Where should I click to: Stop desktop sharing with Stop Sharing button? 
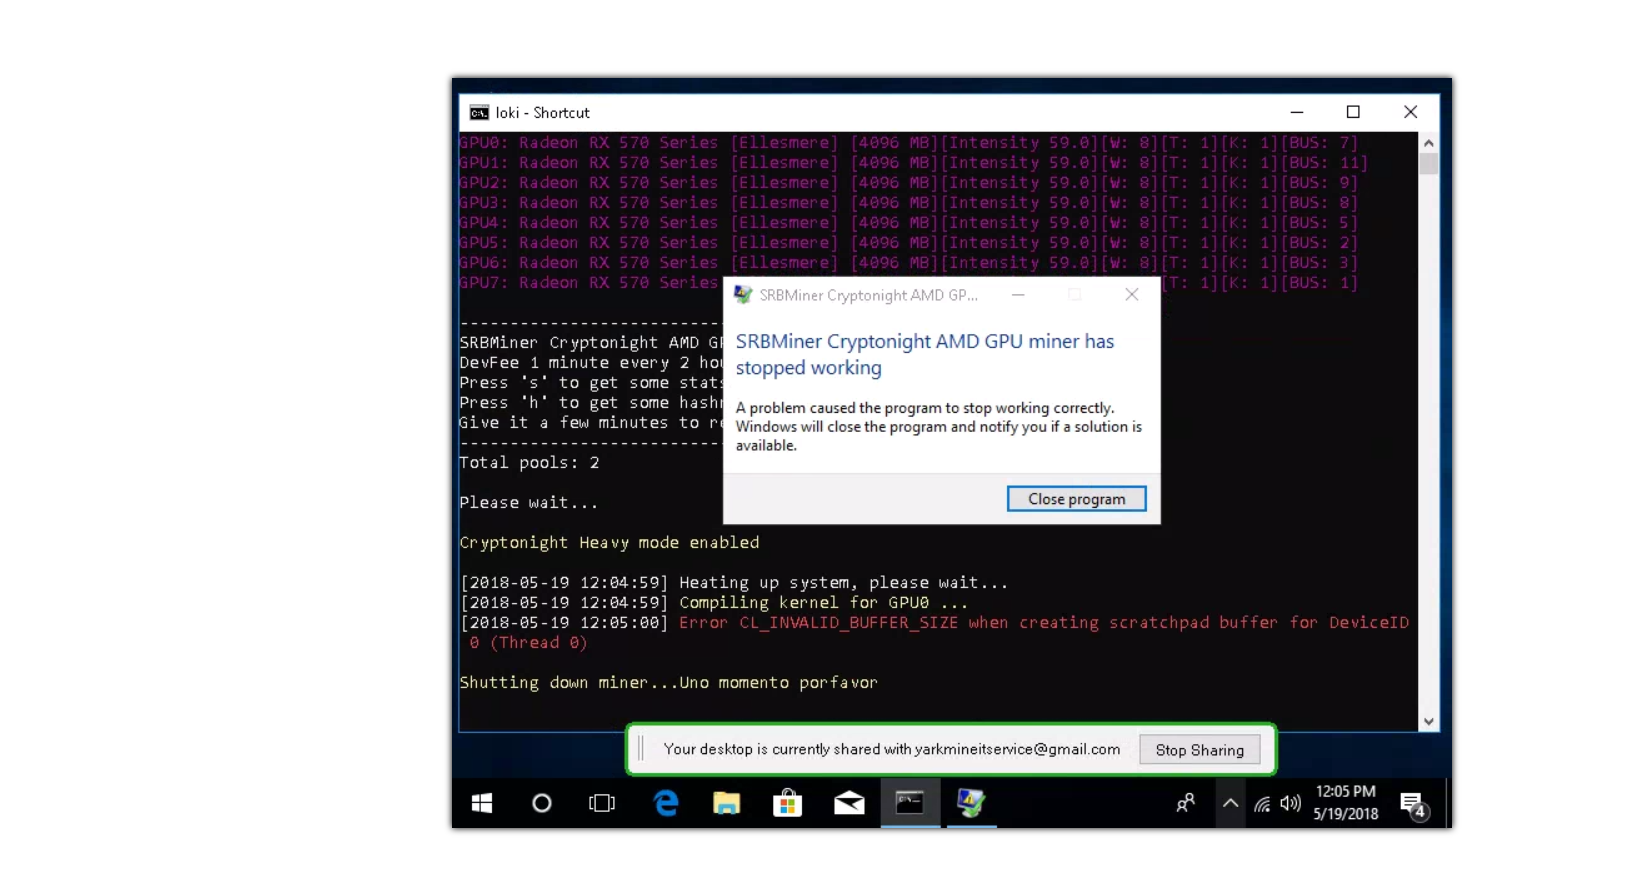coord(1199,750)
